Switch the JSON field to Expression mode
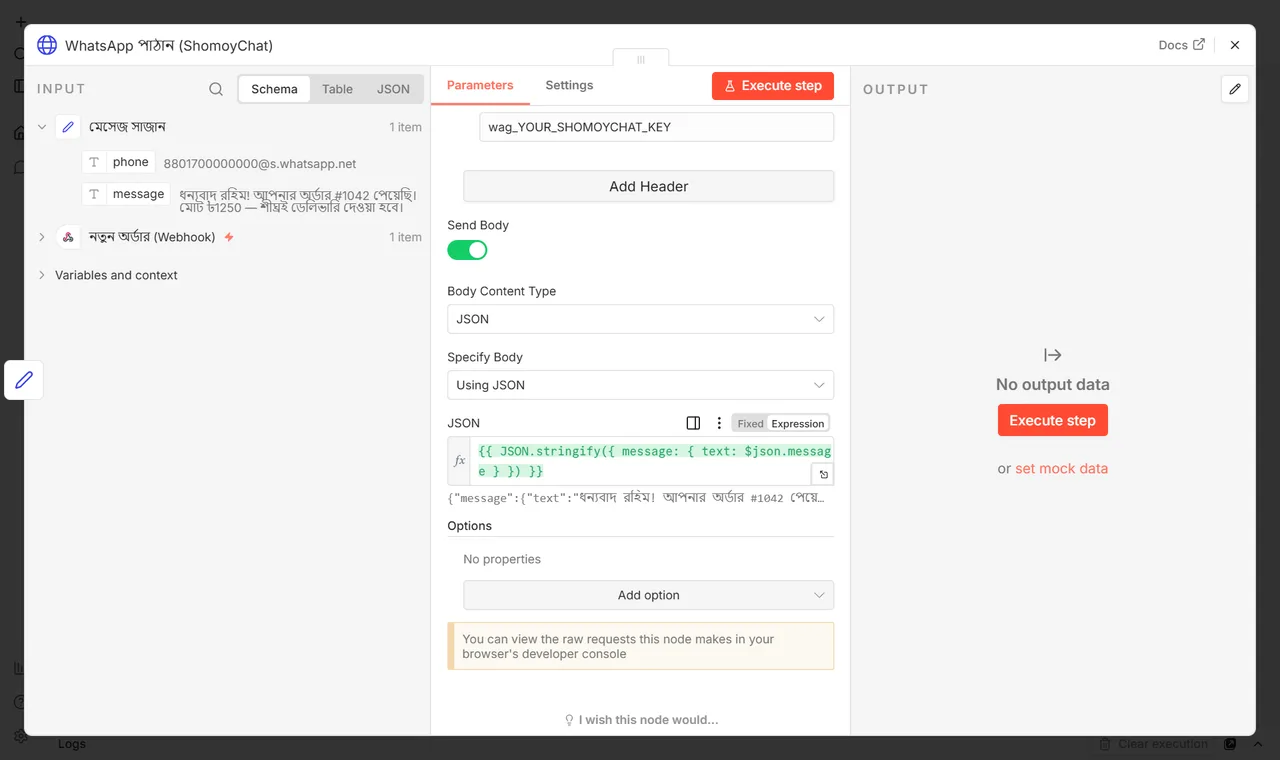Screen dimensions: 1280x760 798,424
